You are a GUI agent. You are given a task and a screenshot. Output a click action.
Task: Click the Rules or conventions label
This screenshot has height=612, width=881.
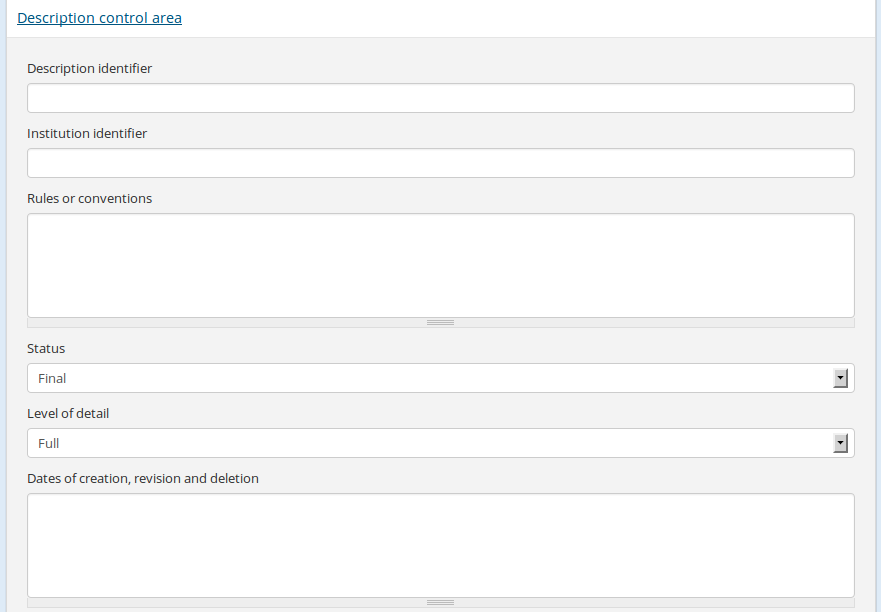click(89, 198)
